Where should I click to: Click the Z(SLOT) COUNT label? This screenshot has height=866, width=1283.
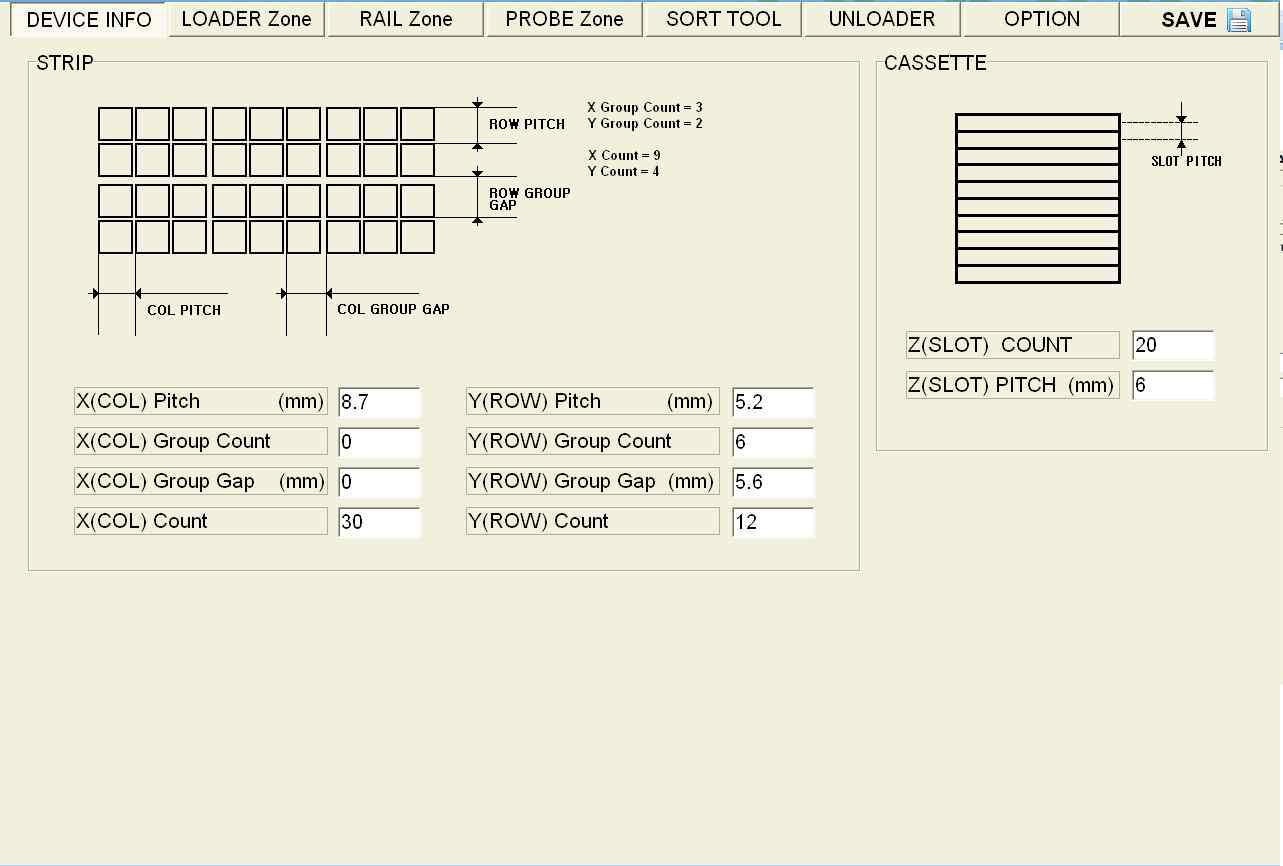tap(1012, 345)
